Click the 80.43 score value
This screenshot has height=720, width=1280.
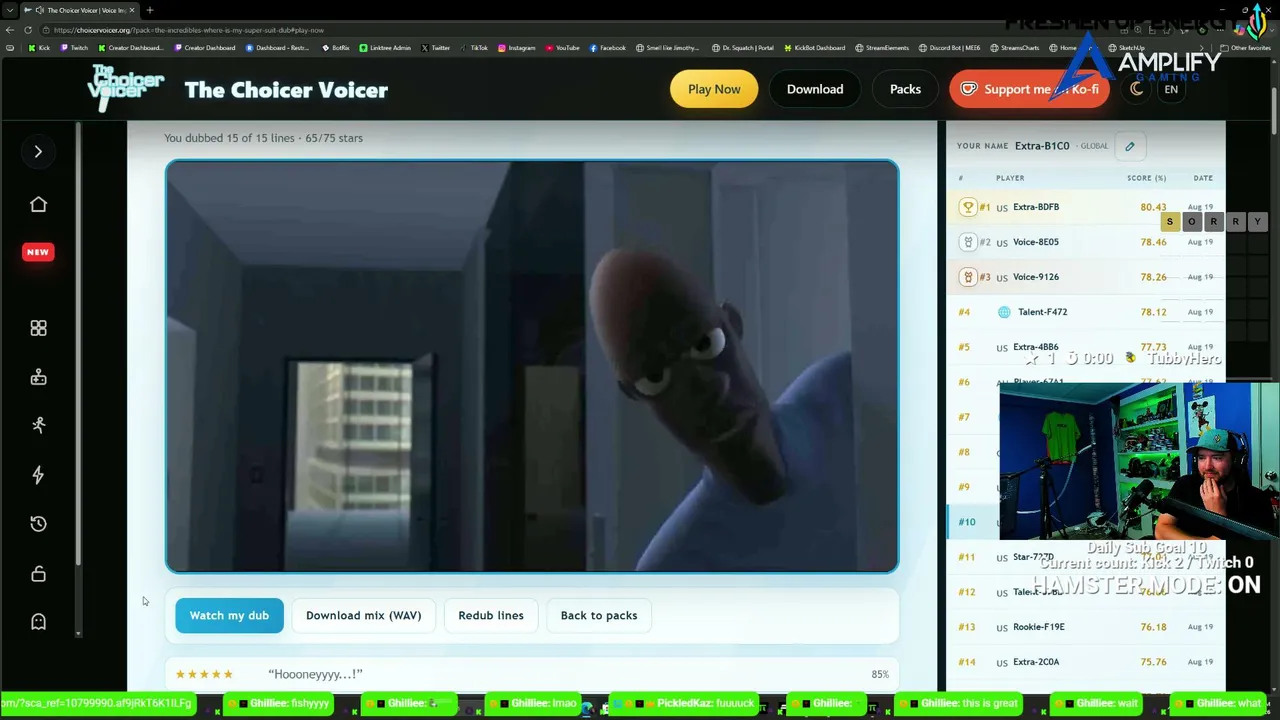coord(1153,207)
